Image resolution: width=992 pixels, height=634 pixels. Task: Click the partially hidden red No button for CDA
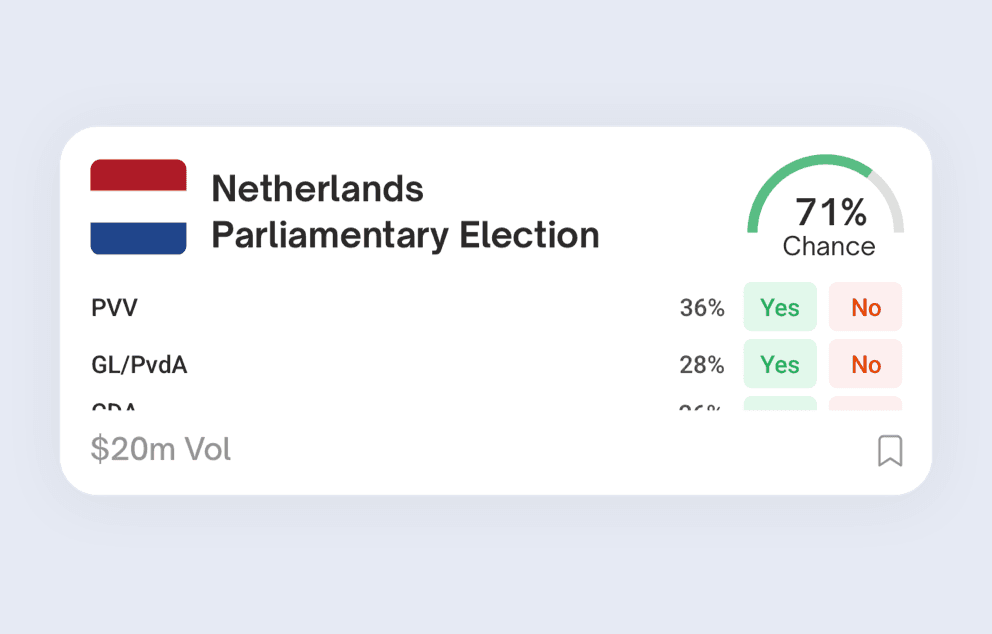coord(865,404)
